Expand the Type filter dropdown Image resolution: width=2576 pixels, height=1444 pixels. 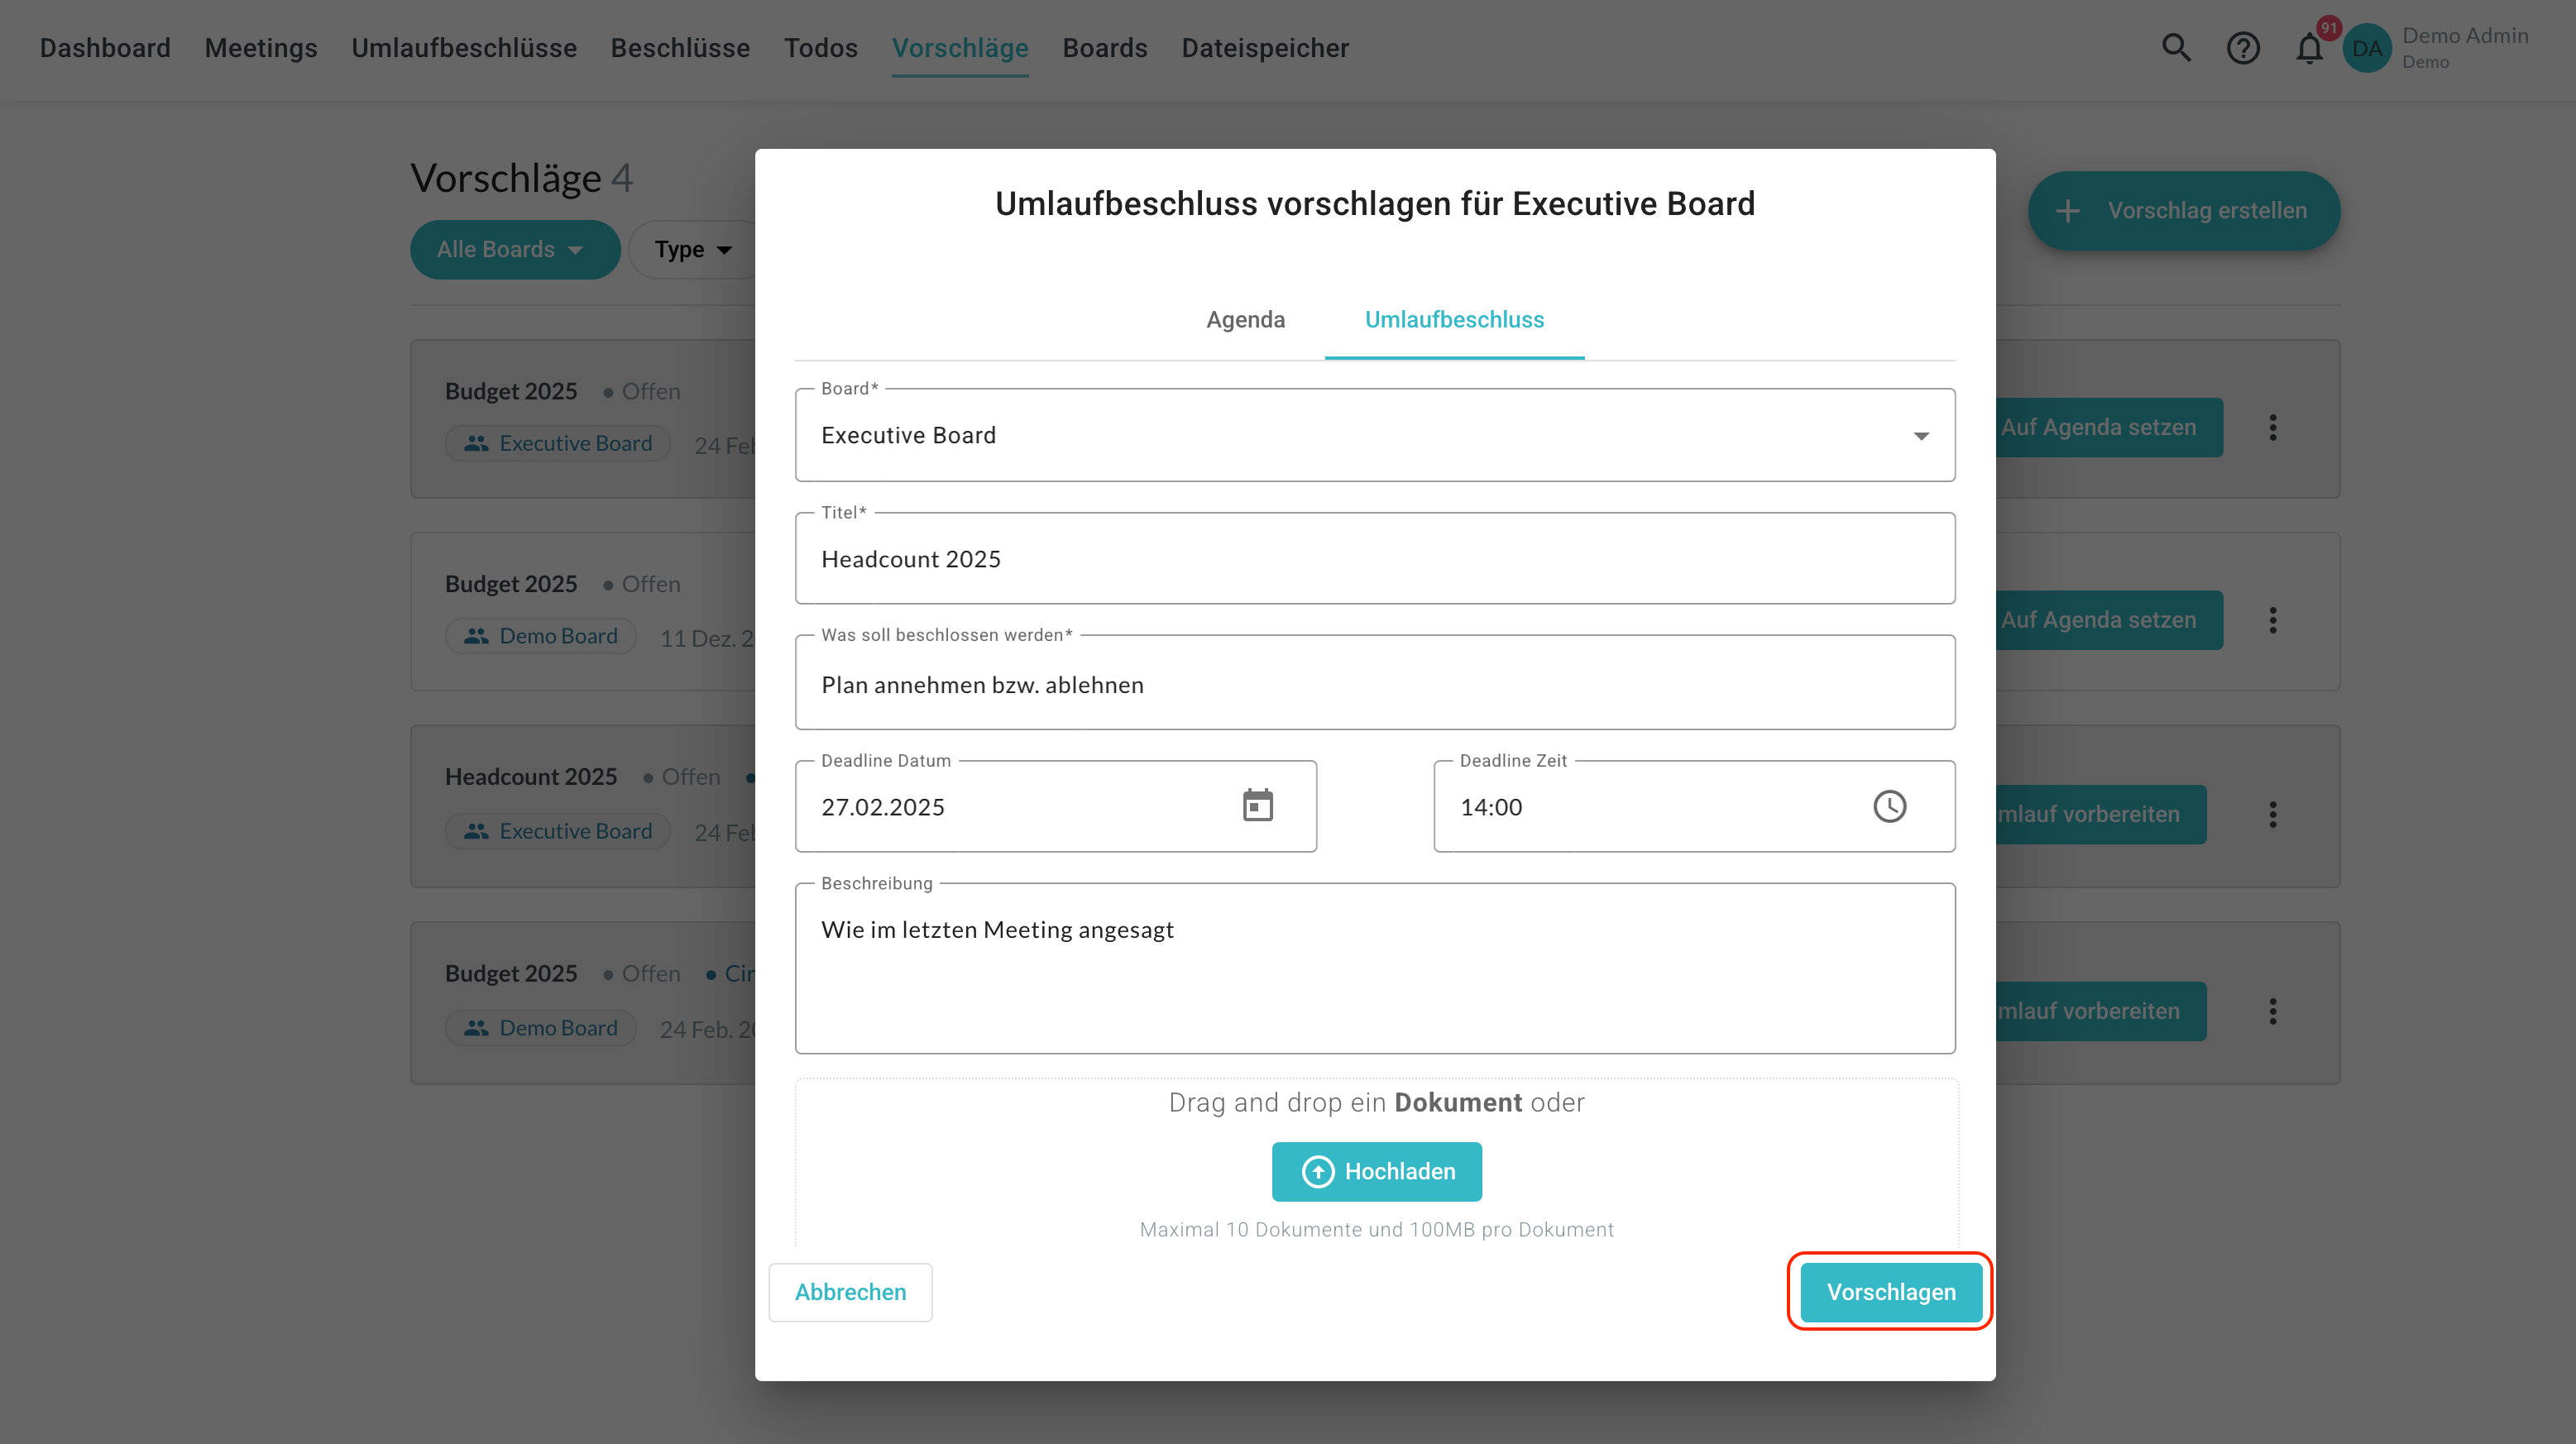(694, 249)
